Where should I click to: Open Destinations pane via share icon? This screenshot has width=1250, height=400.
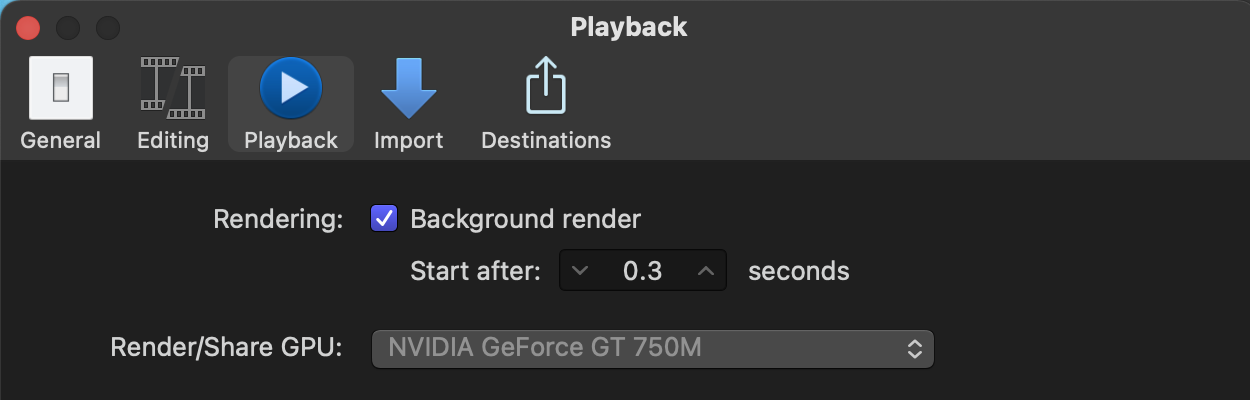[546, 88]
